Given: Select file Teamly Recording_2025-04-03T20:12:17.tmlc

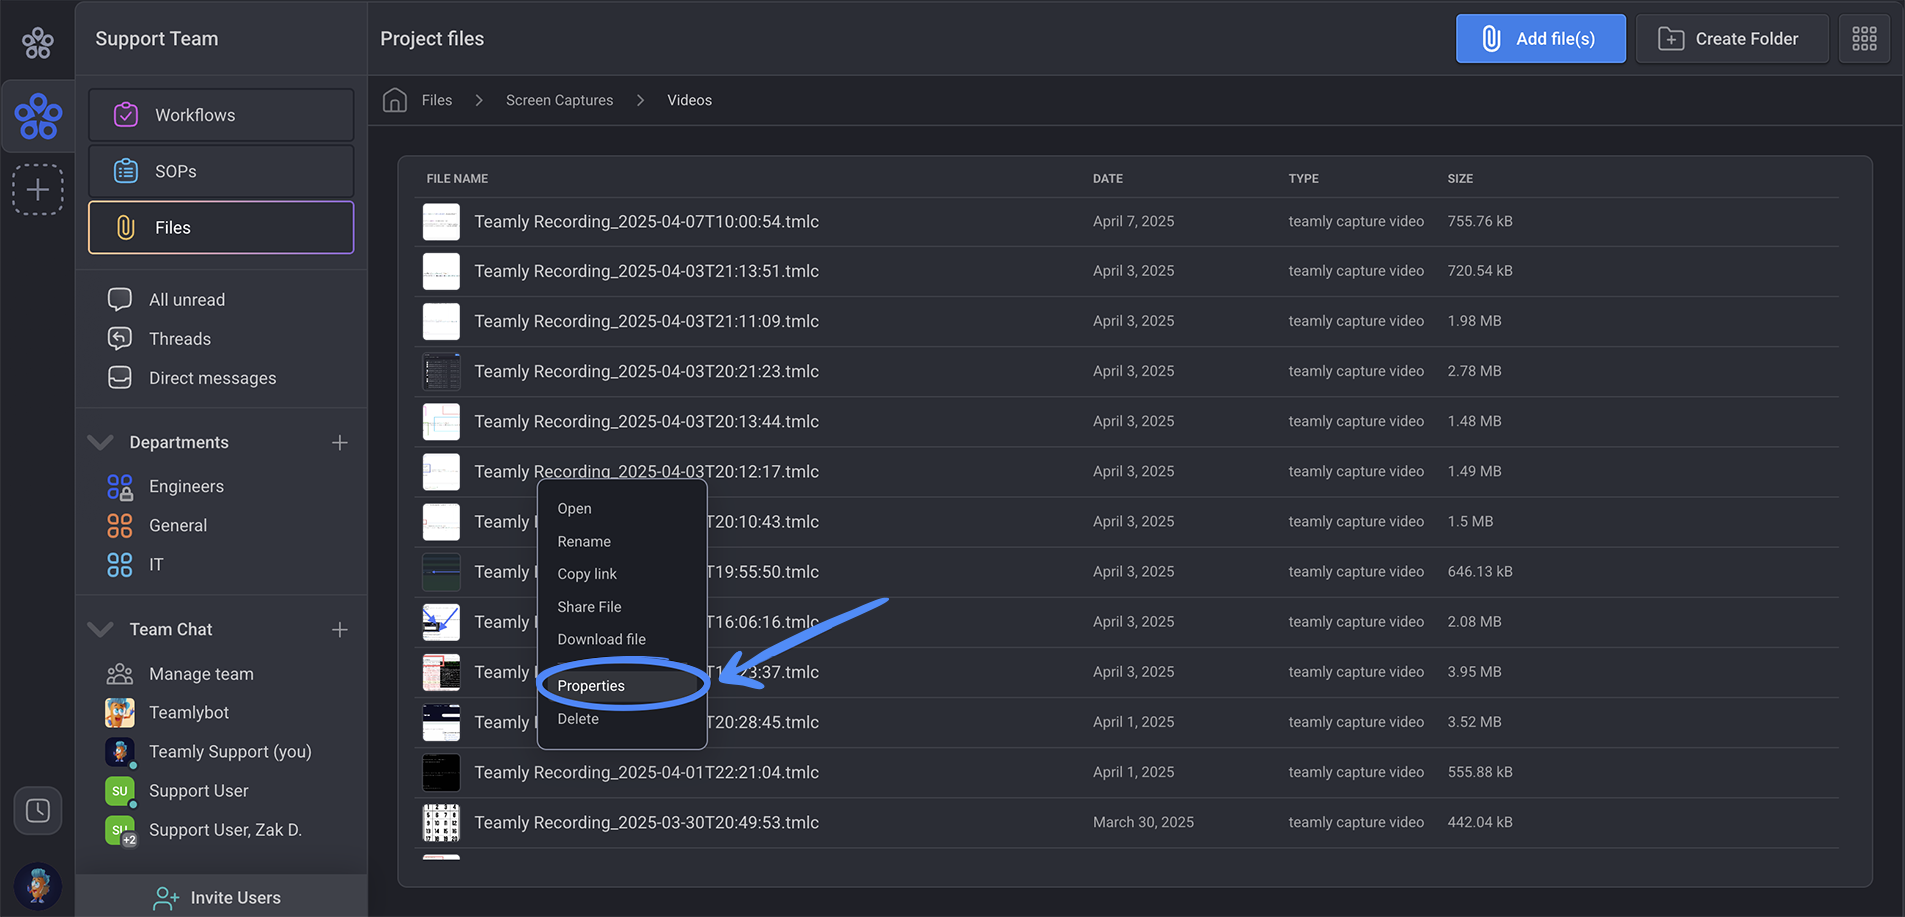Looking at the screenshot, I should coord(646,471).
